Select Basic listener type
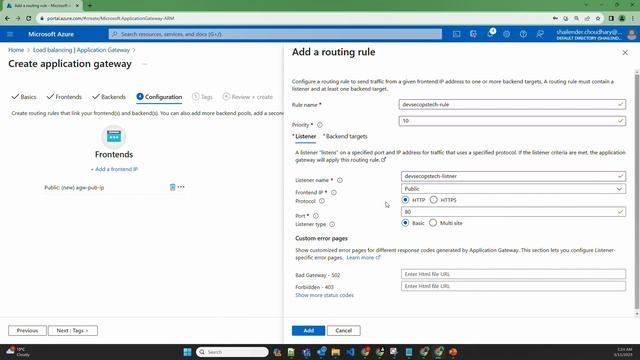Image resolution: width=640 pixels, height=360 pixels. pos(405,222)
